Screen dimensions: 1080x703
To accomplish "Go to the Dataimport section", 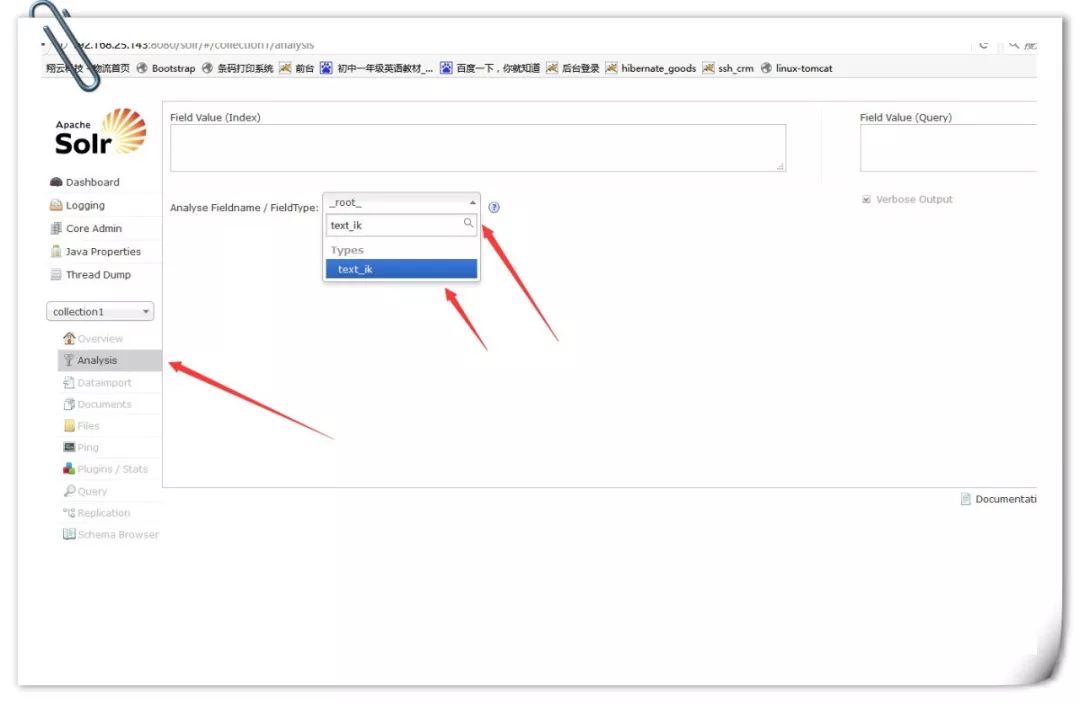I will [104, 383].
